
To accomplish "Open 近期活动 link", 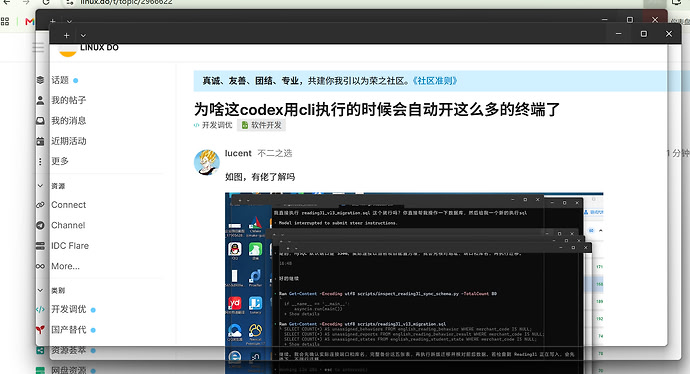I will point(69,141).
